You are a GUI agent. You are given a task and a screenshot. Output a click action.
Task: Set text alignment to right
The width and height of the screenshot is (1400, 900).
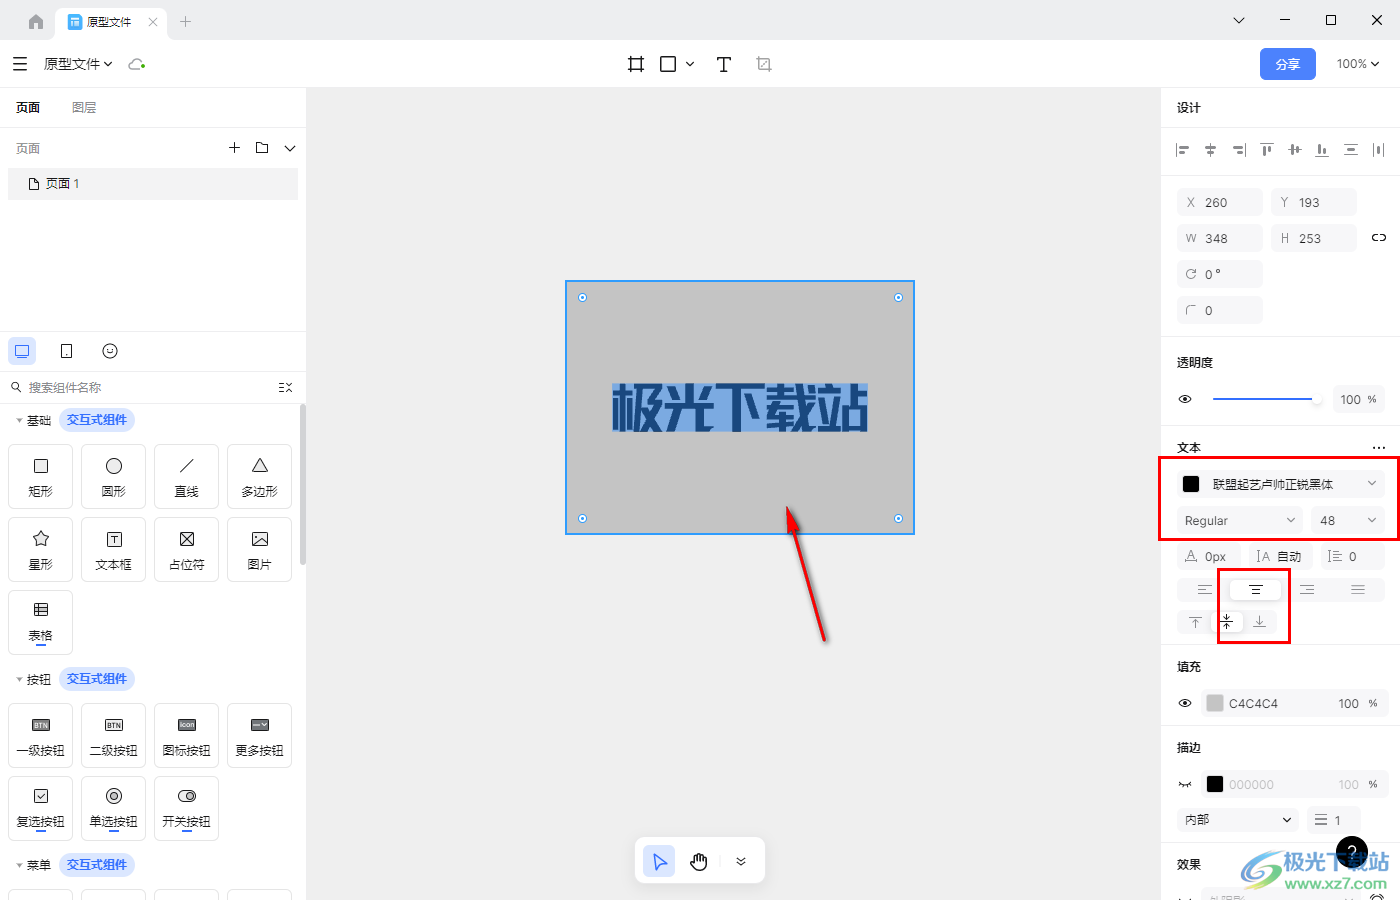1307,590
